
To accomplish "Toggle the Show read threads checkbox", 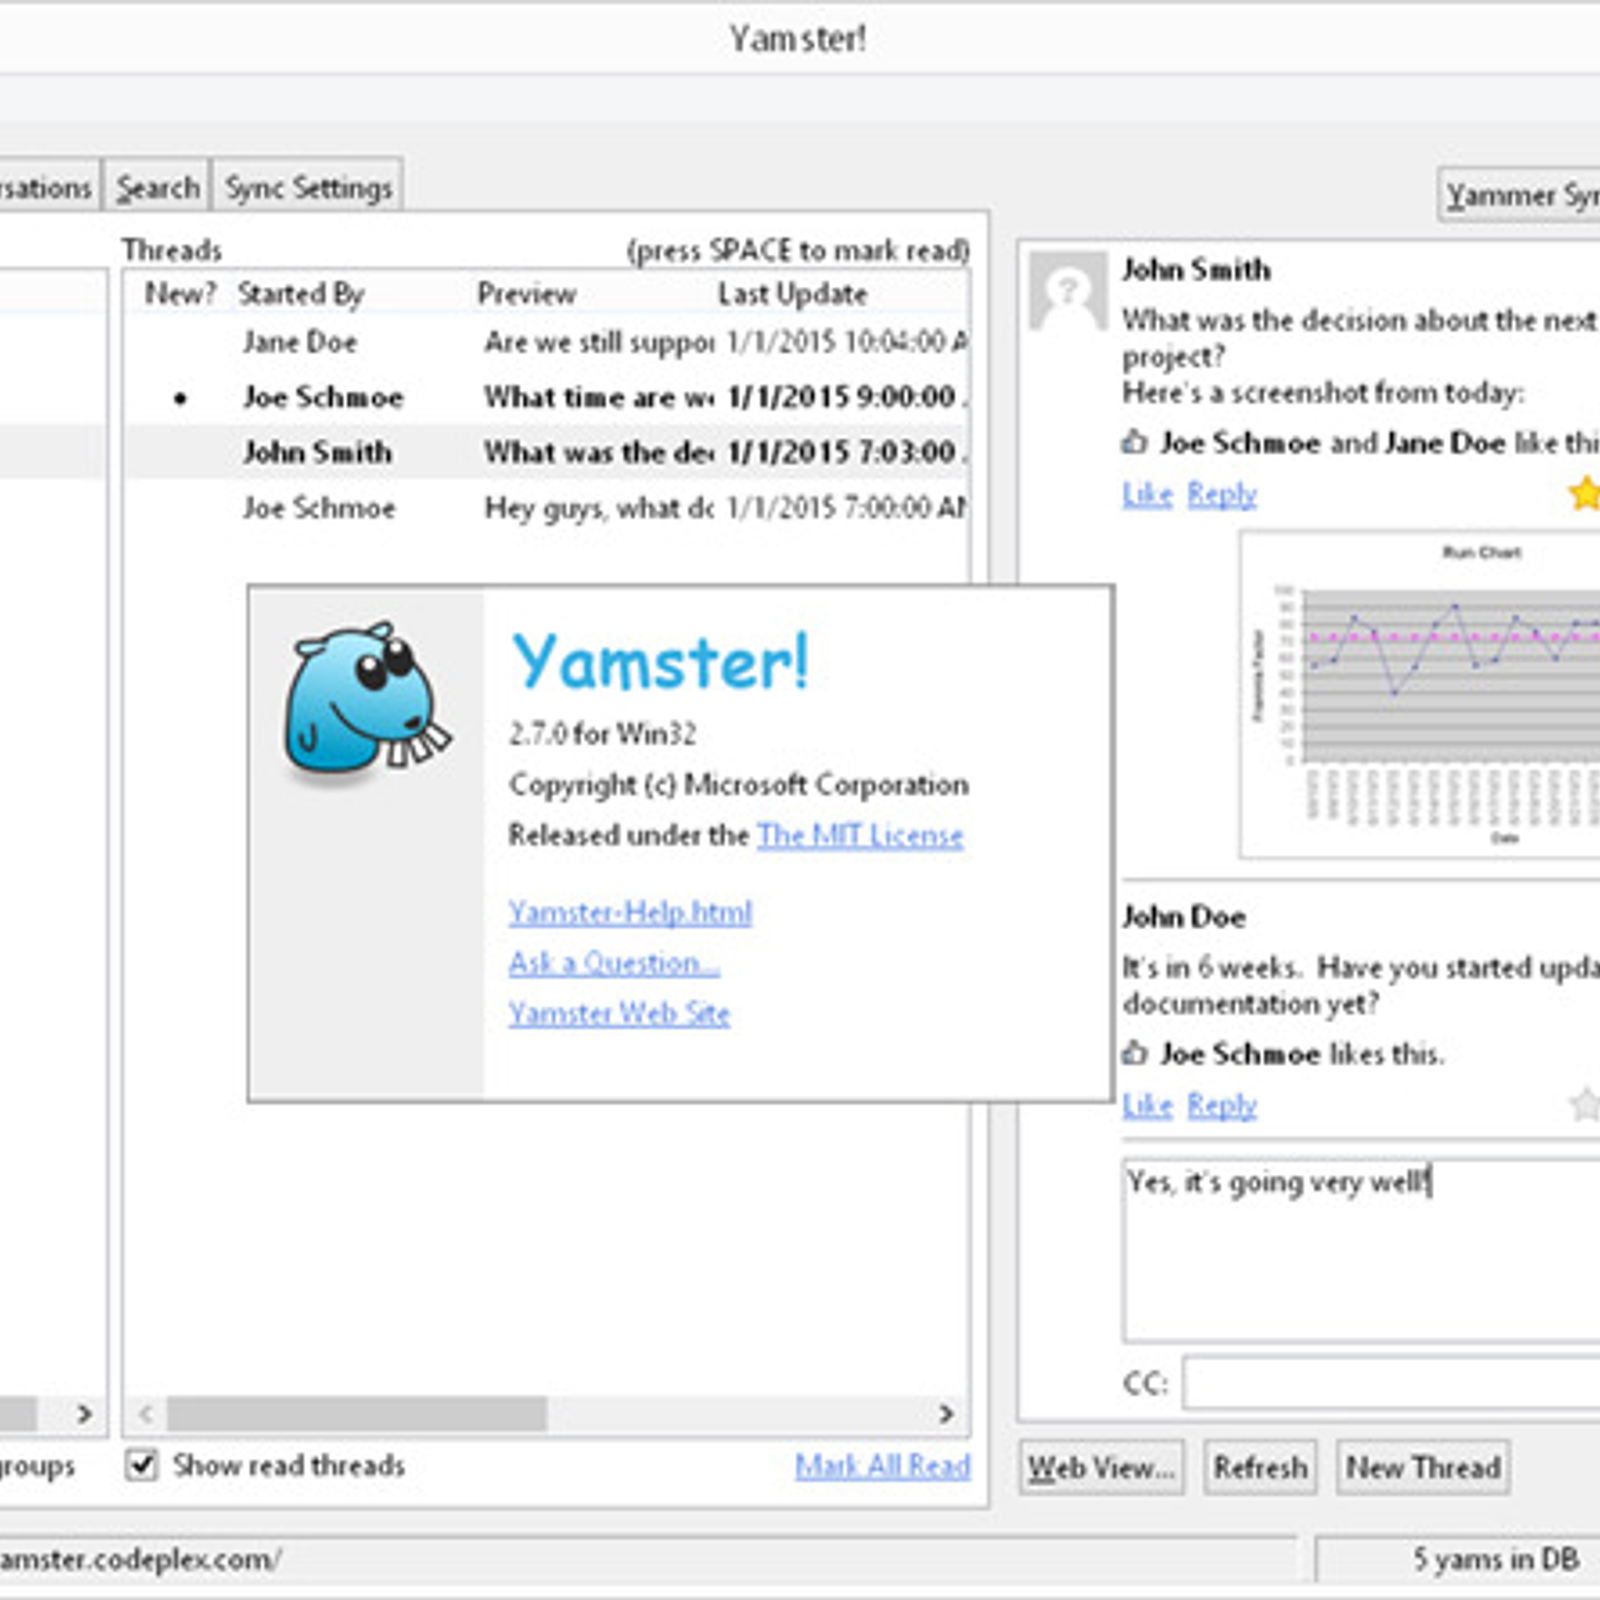I will click(x=142, y=1466).
